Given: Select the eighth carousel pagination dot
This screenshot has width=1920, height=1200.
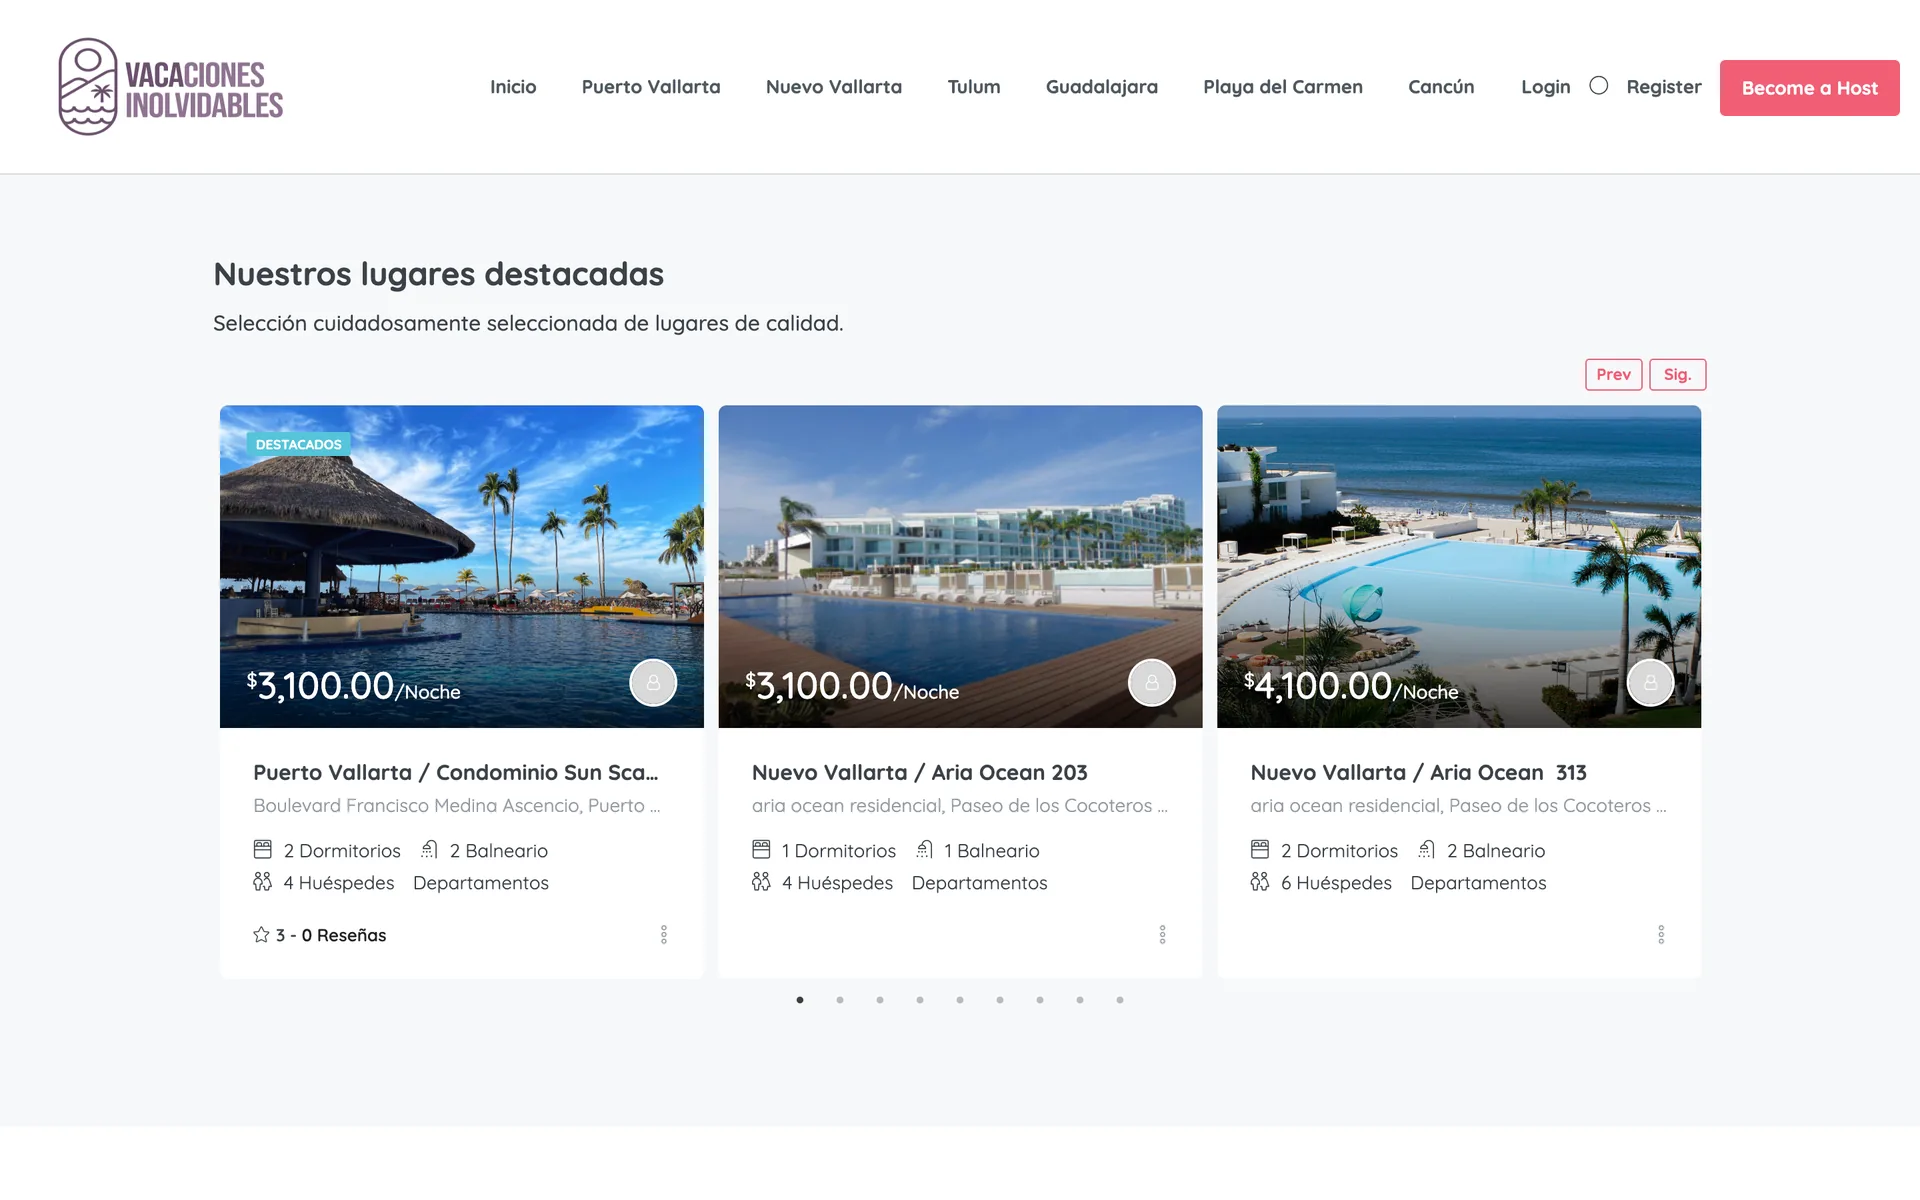Looking at the screenshot, I should tap(1080, 1000).
